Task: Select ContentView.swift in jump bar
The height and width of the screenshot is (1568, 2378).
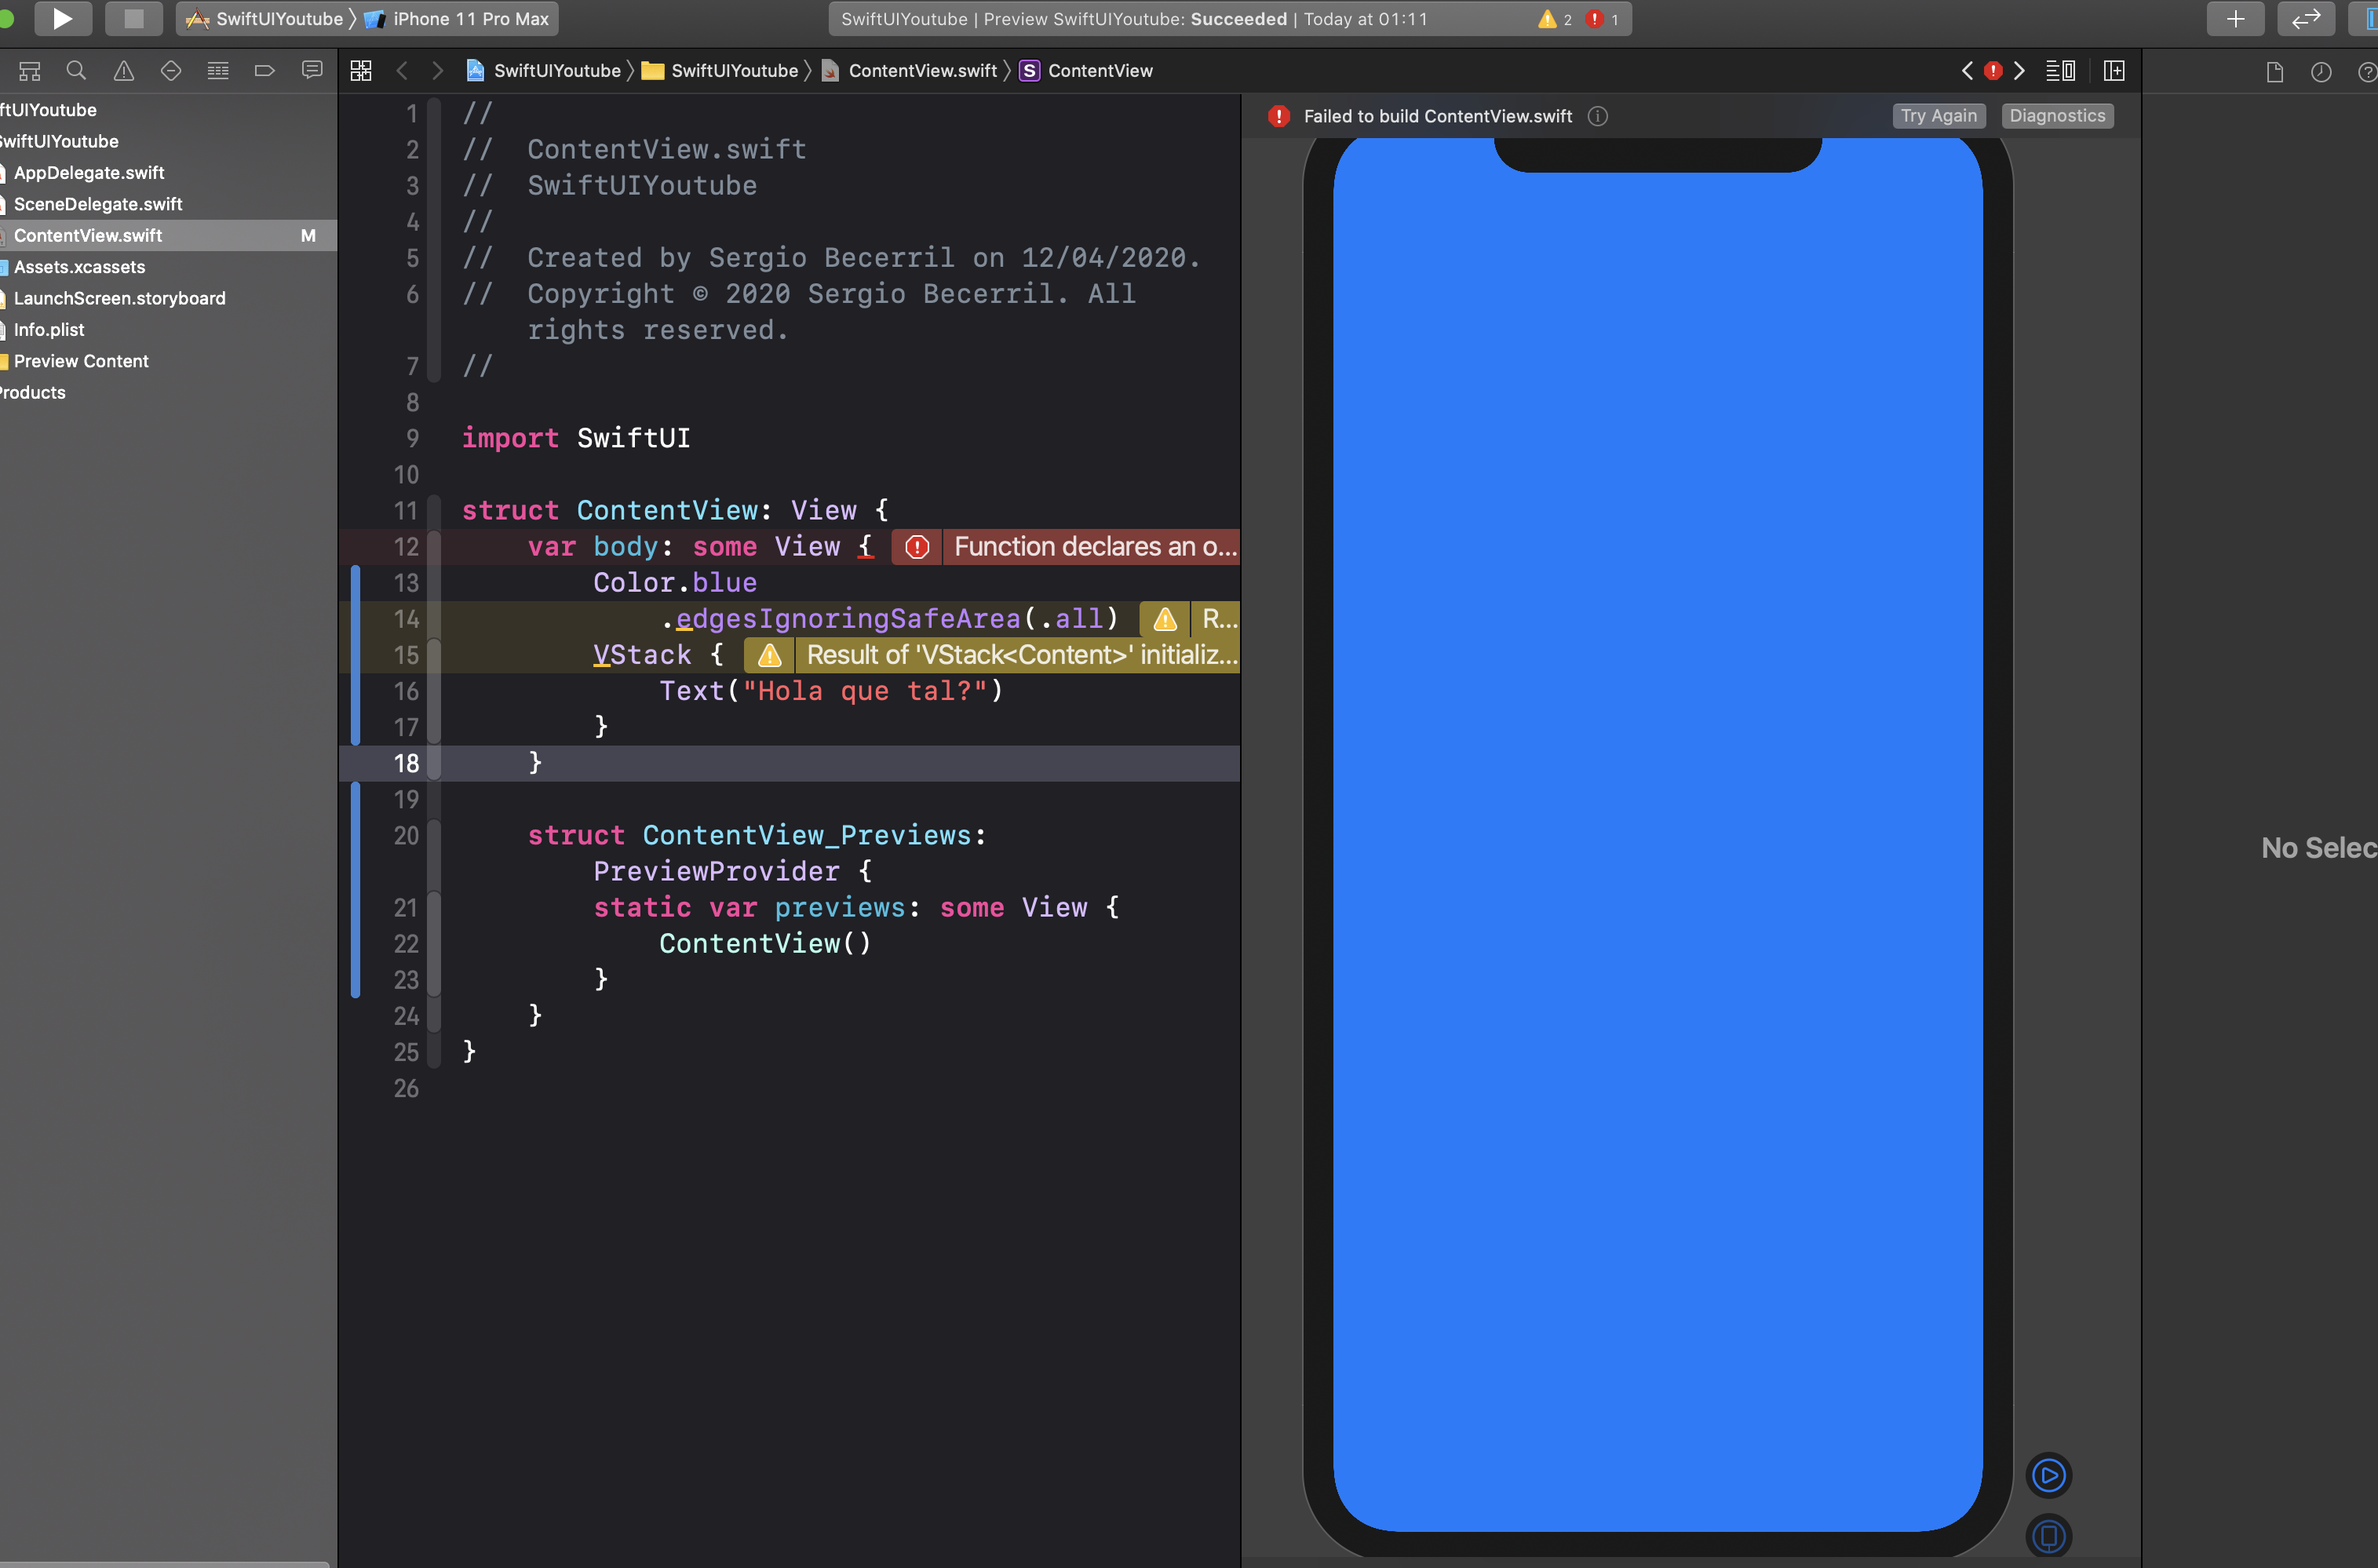Action: pos(909,71)
